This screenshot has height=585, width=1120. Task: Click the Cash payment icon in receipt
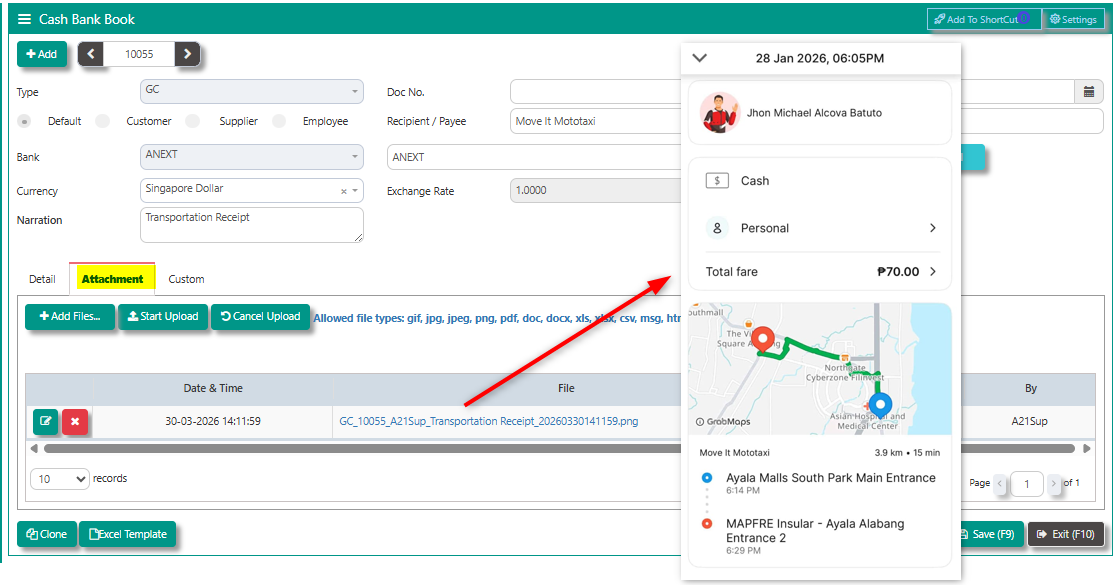[717, 181]
